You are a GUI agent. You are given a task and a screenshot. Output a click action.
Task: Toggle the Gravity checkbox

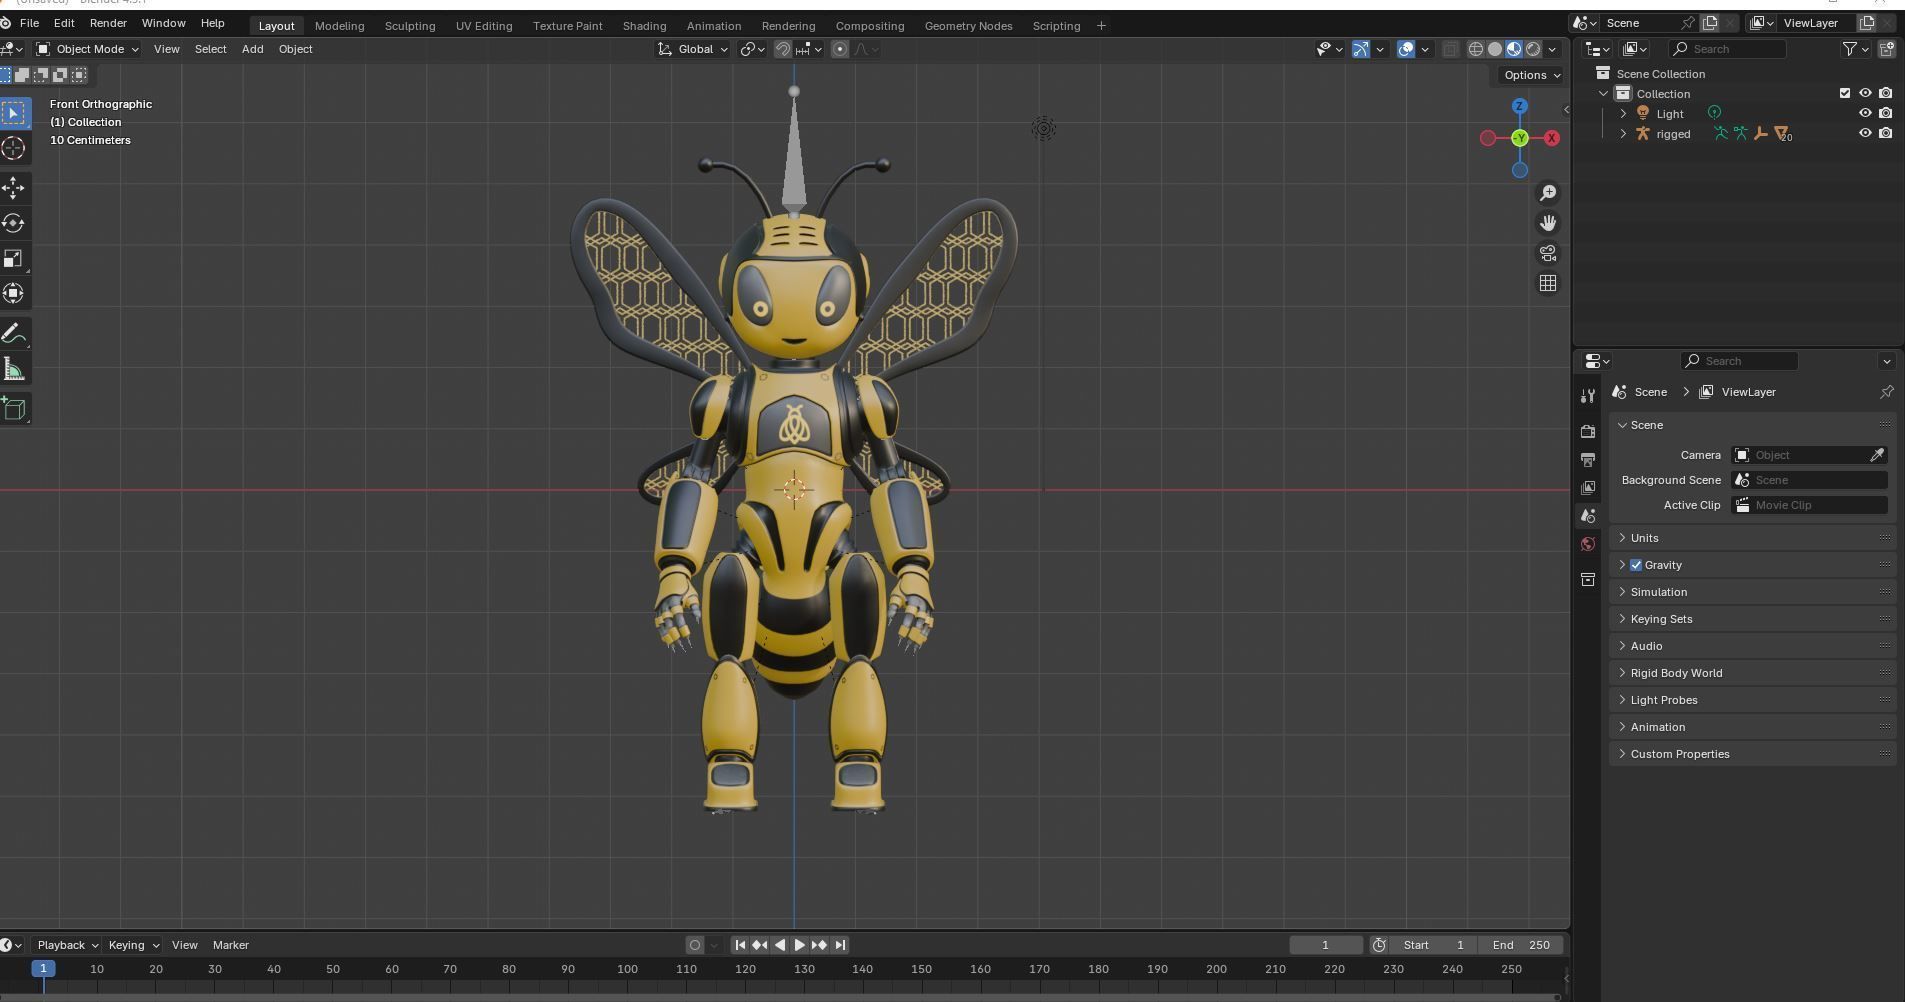point(1636,565)
